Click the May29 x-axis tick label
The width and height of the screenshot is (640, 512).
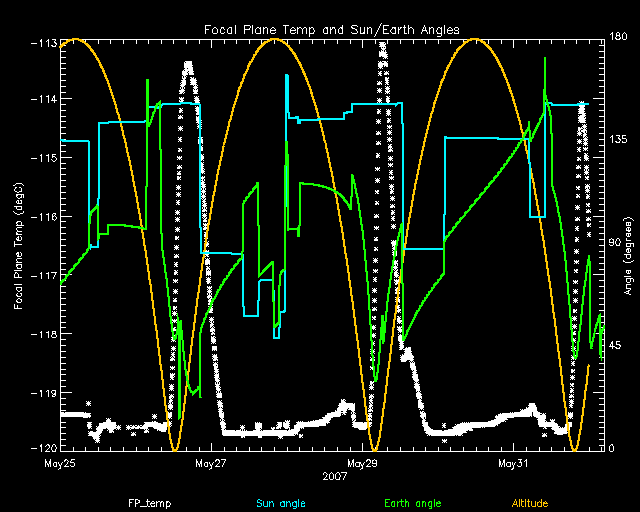tap(362, 464)
